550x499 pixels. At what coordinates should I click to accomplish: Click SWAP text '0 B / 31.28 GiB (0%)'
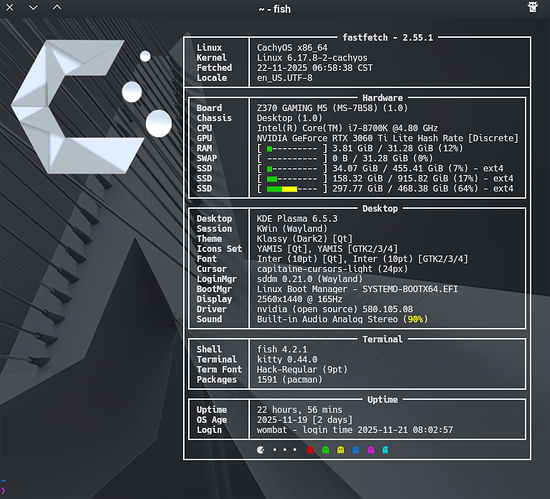pyautogui.click(x=383, y=159)
